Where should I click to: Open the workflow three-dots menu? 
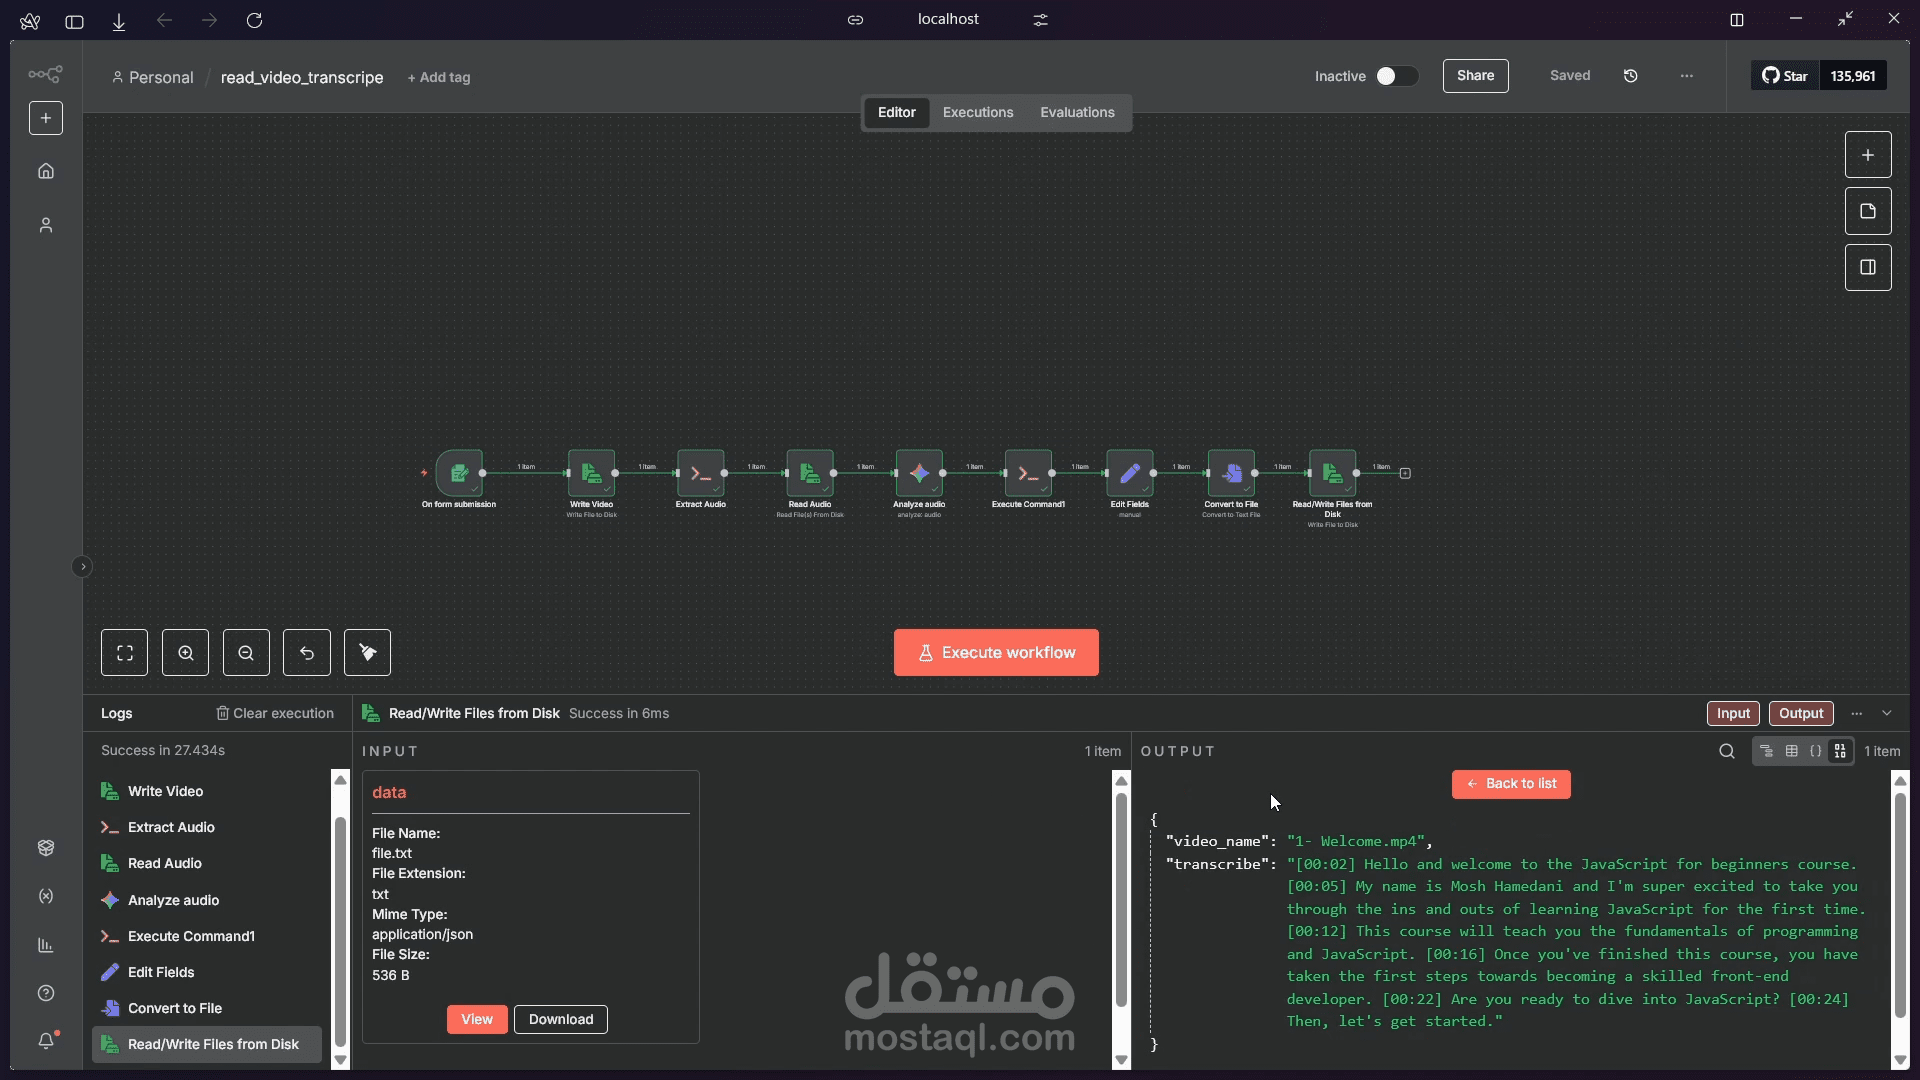pos(1687,76)
